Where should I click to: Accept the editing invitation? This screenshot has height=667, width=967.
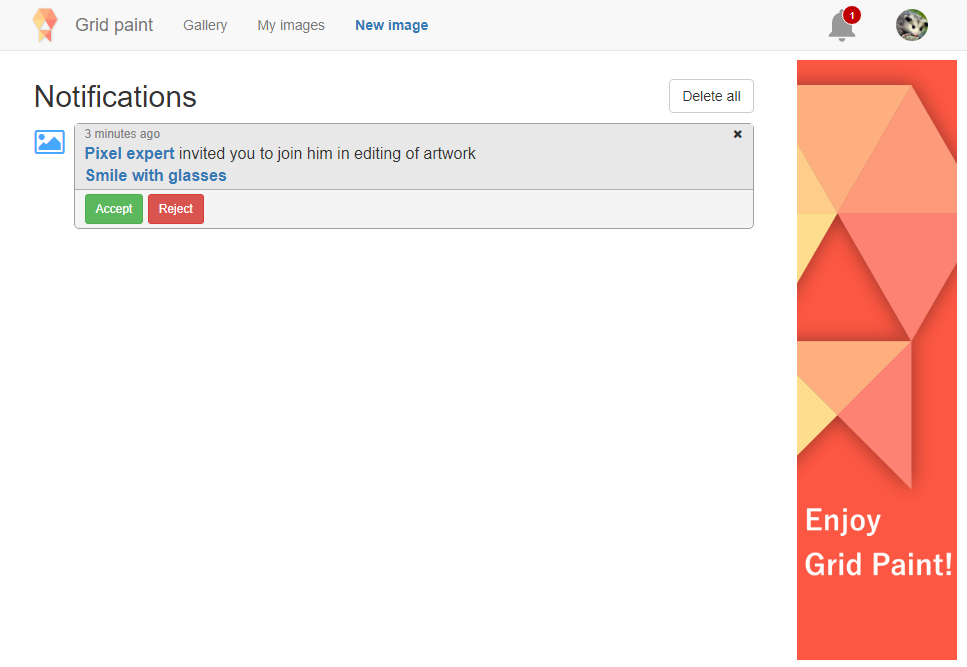tap(114, 209)
